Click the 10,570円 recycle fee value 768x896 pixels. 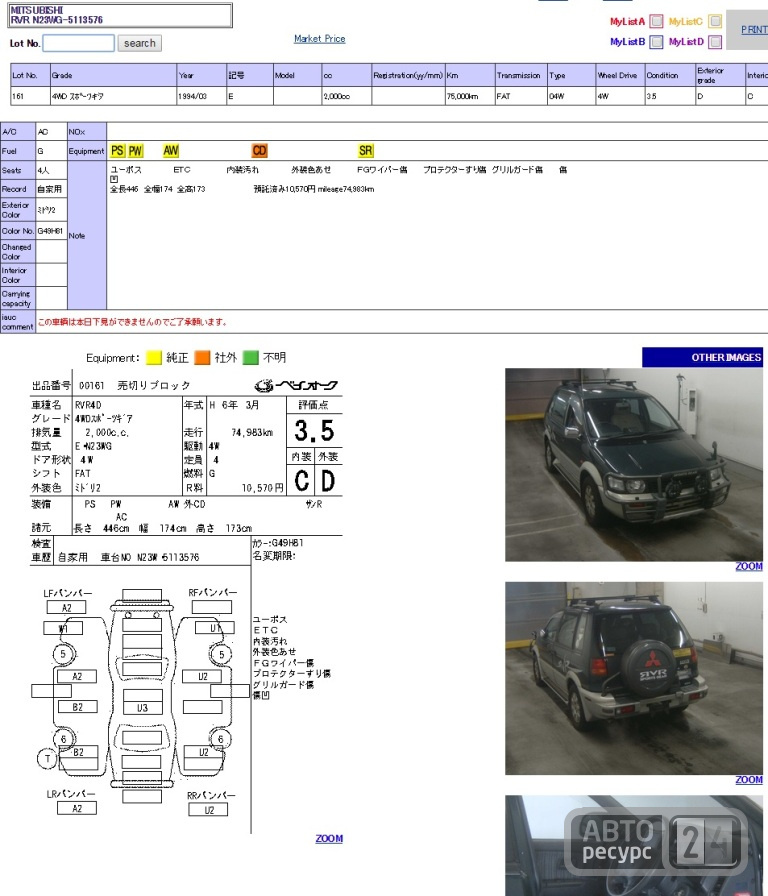point(262,488)
